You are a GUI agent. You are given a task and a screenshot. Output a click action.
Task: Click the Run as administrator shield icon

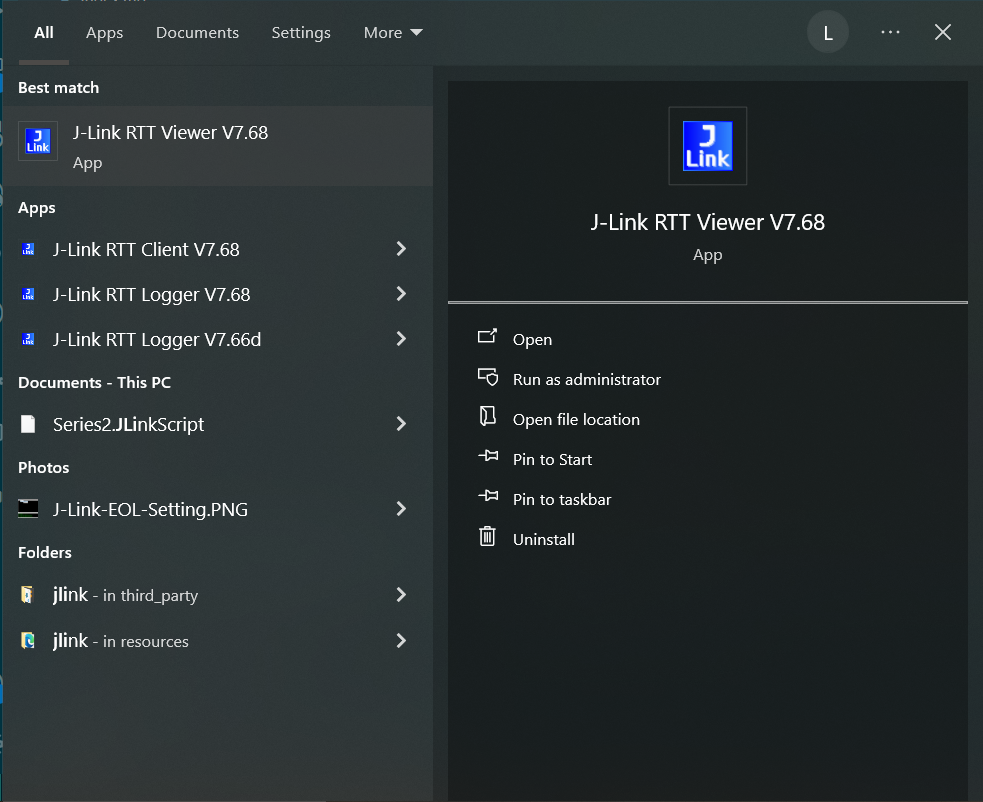(x=487, y=378)
